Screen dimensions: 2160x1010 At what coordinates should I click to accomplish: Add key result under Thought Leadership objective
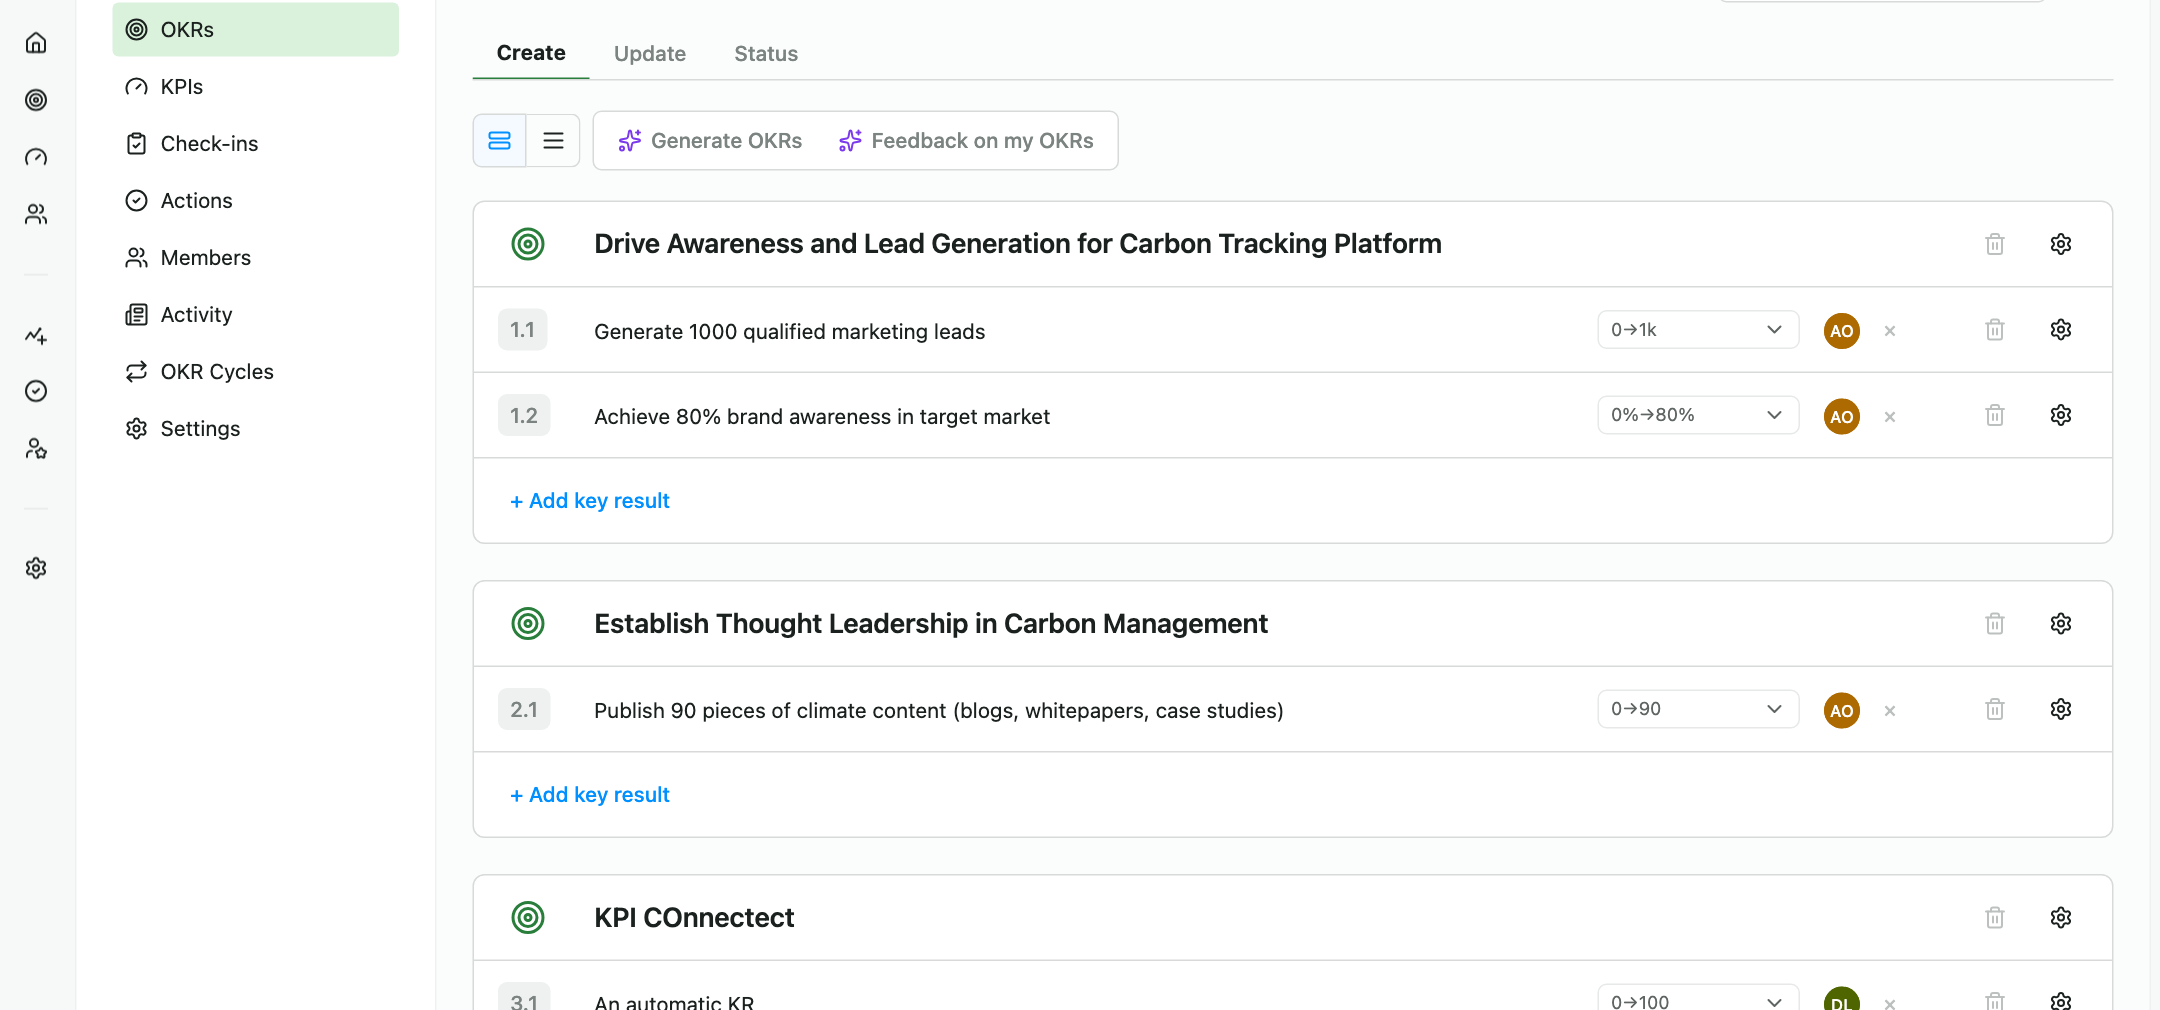590,795
